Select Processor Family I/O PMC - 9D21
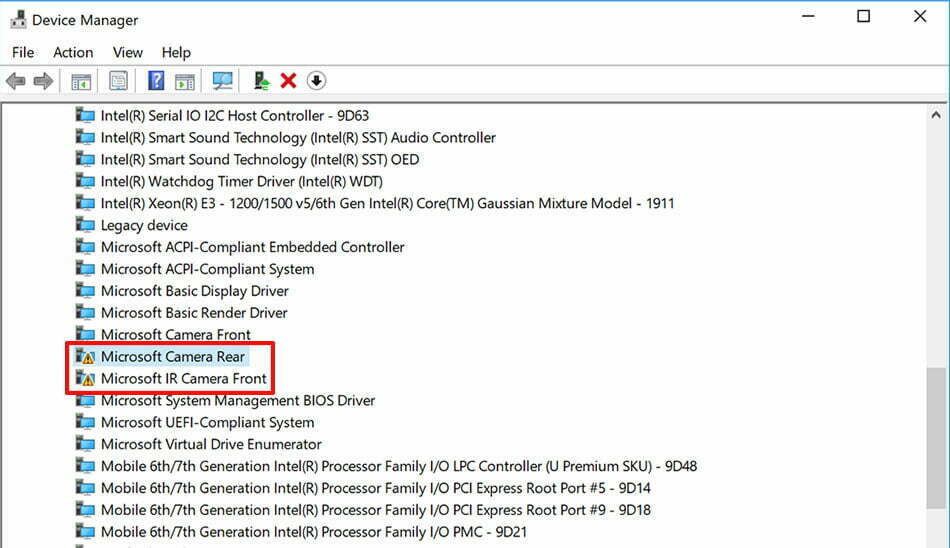 click(x=314, y=532)
